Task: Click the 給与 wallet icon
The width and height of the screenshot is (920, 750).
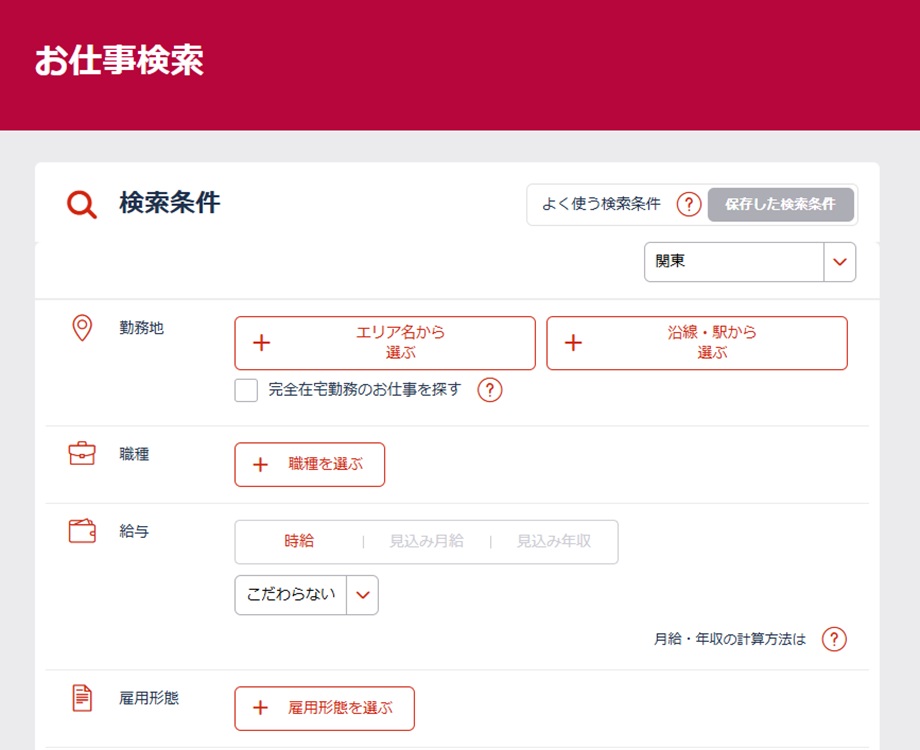Action: 82,531
